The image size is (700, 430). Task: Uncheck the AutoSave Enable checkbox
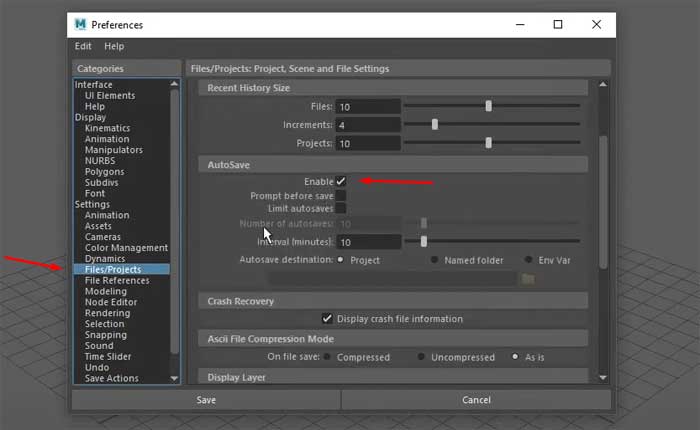[341, 181]
